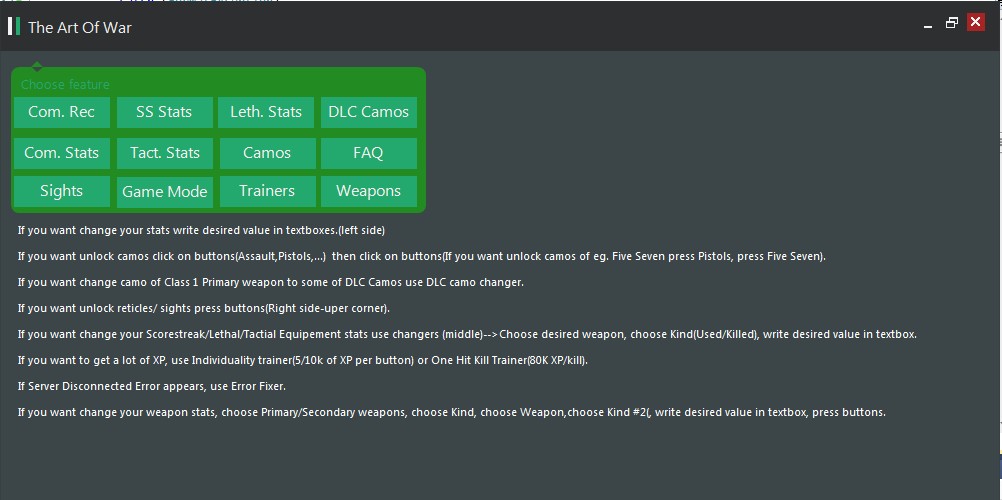1002x500 pixels.
Task: Open the Com. Rec feature
Action: pyautogui.click(x=62, y=112)
